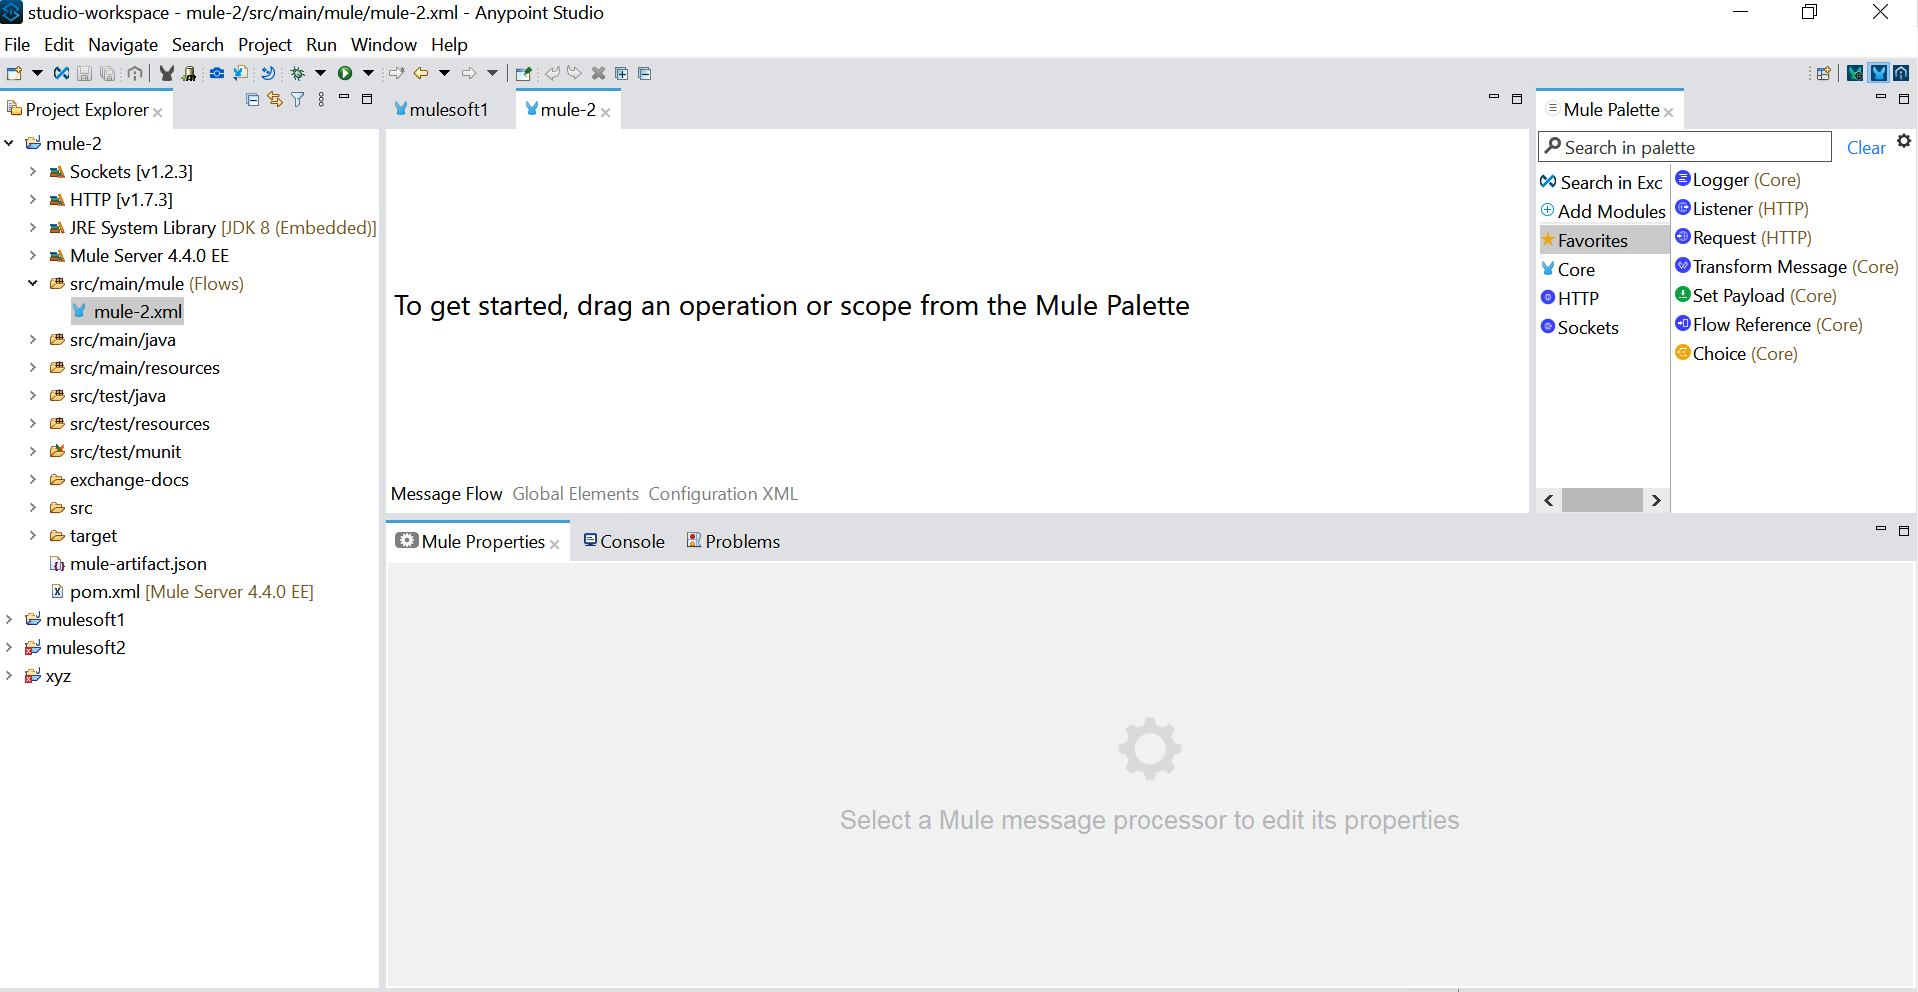Close the mule-2 editor tab
The image size is (1918, 992).
(606, 112)
